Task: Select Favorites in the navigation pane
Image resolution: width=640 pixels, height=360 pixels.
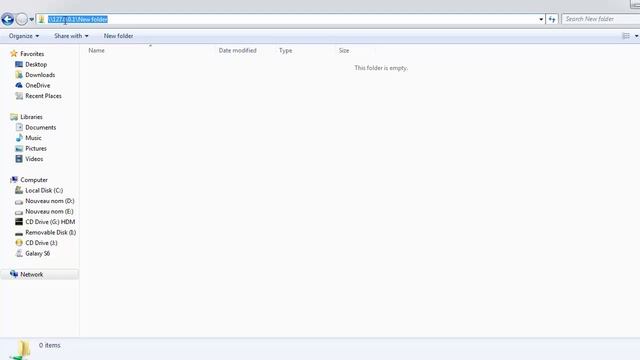Action: pyautogui.click(x=32, y=54)
